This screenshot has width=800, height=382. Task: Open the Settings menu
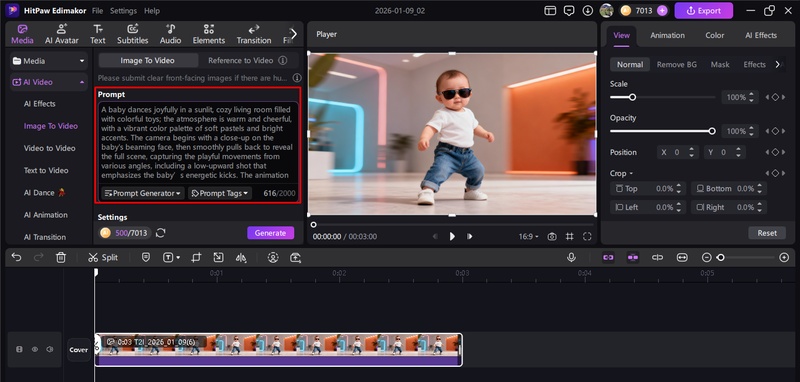(123, 11)
